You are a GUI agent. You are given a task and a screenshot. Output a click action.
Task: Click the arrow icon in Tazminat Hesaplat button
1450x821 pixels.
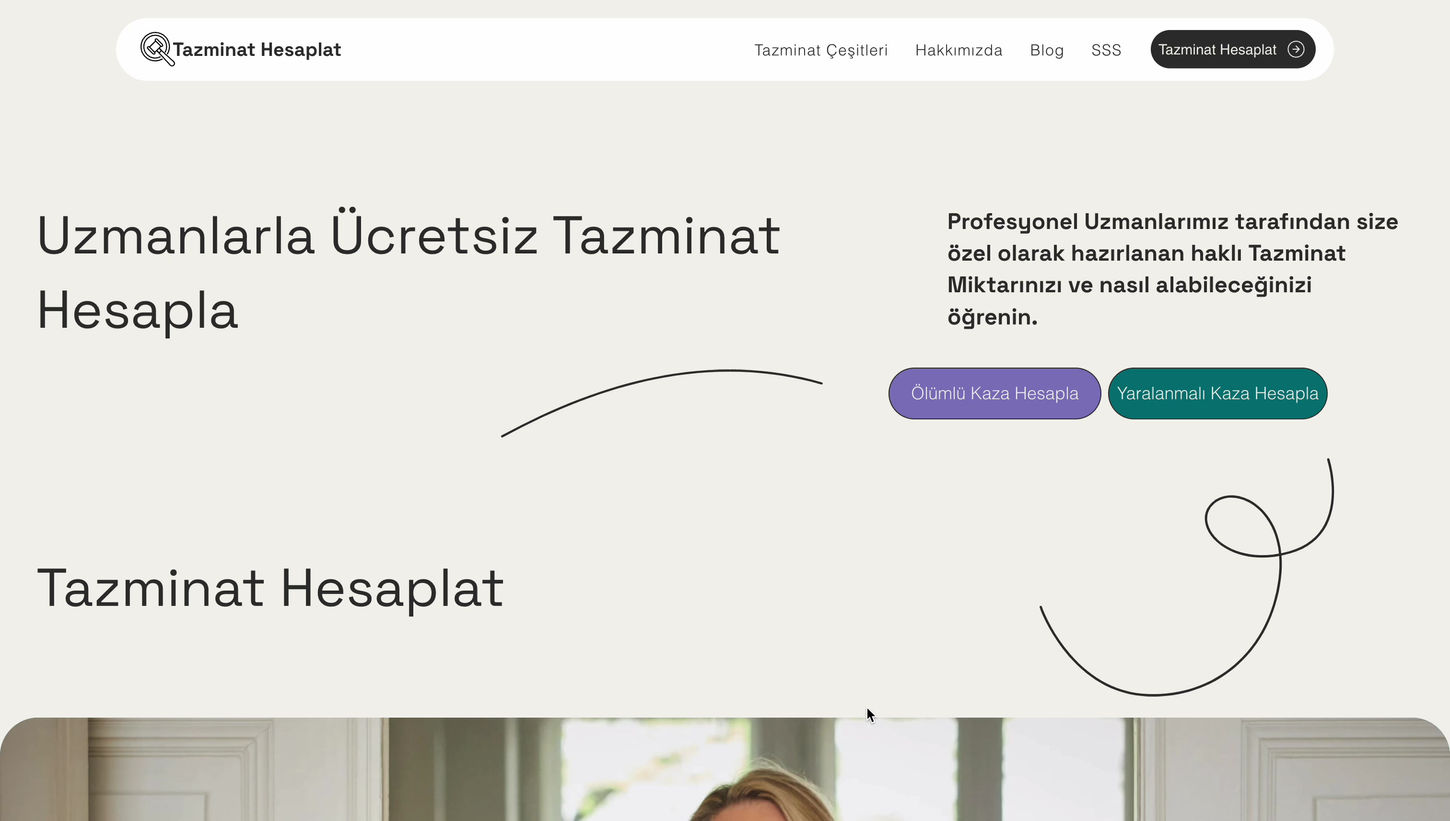1296,49
